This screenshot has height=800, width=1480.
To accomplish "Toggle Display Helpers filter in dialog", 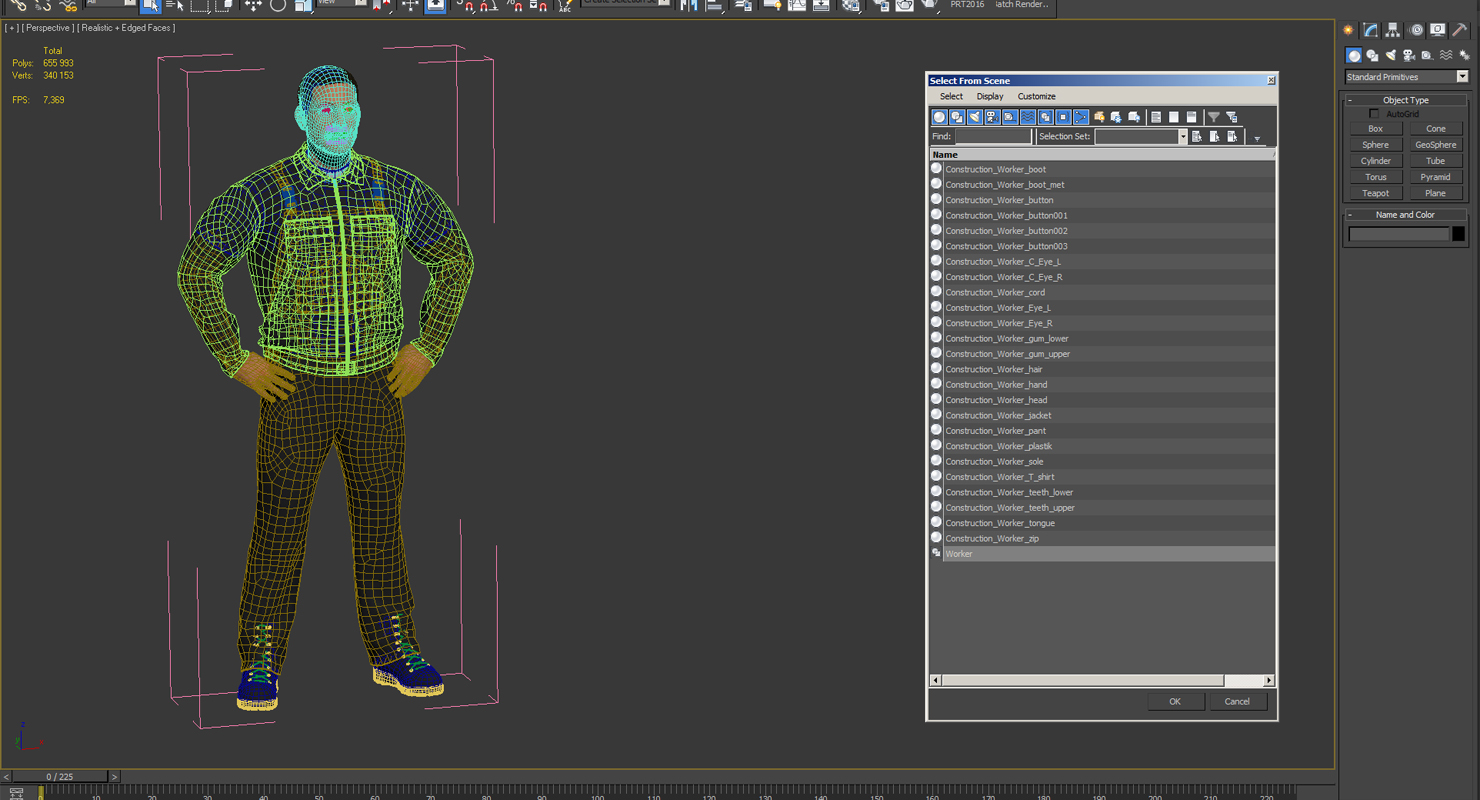I will click(x=1010, y=117).
